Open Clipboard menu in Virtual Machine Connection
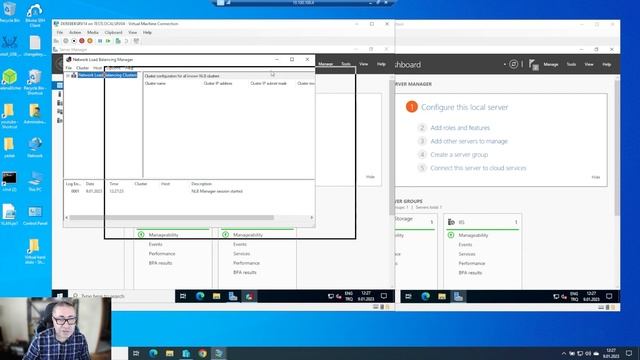The image size is (640, 360). [113, 32]
